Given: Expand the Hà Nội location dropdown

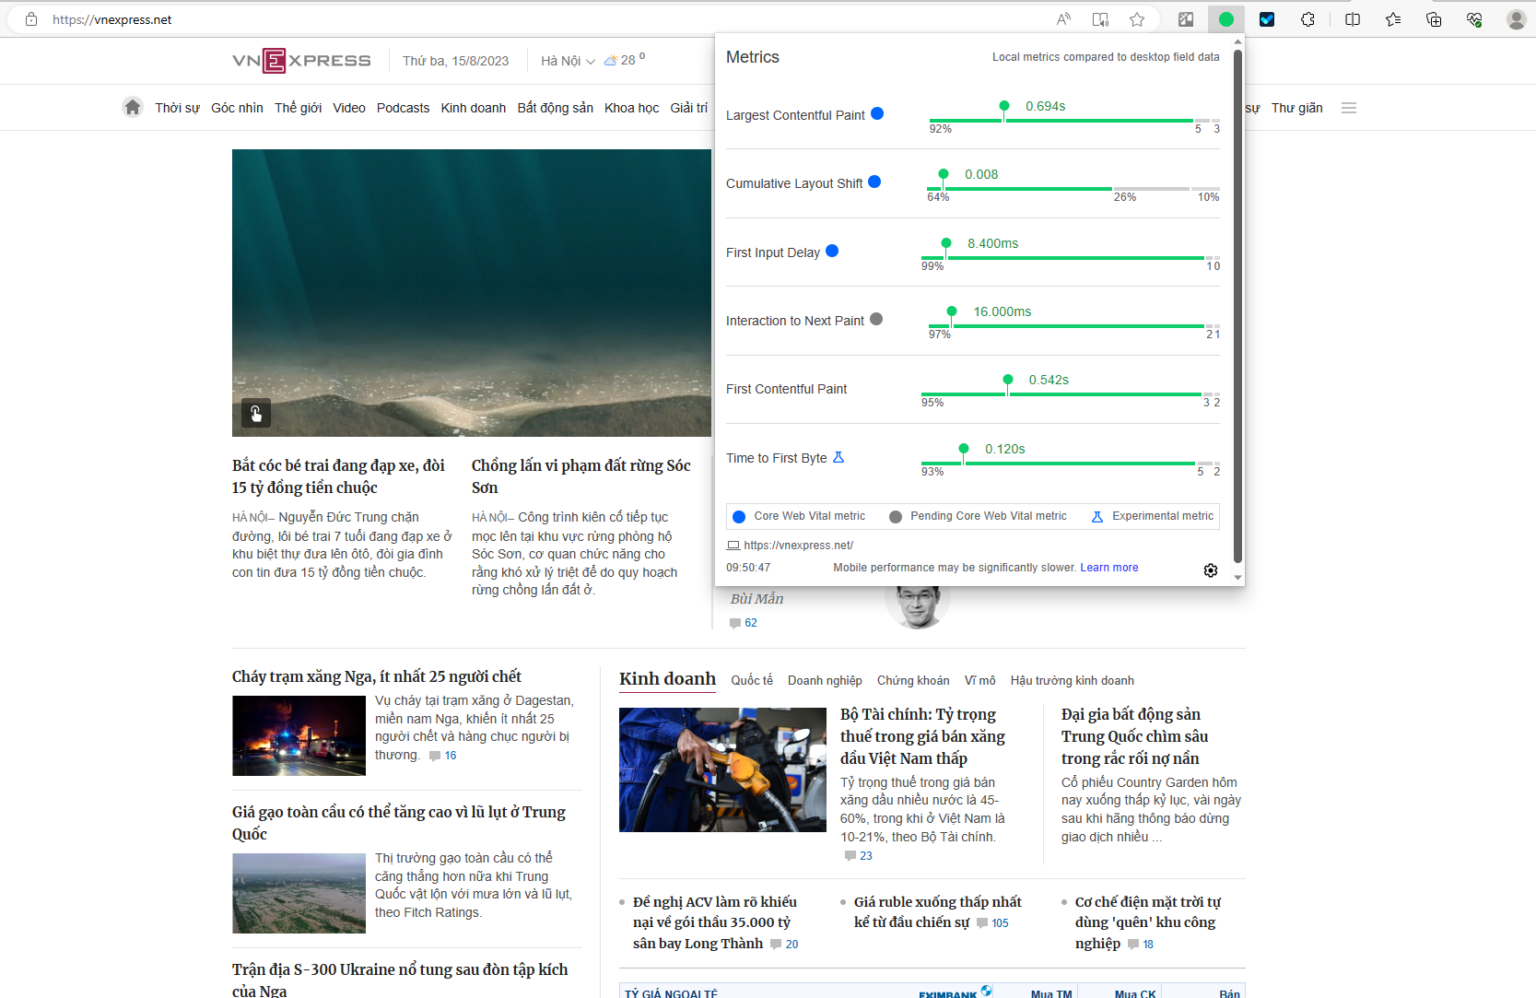Looking at the screenshot, I should (568, 61).
